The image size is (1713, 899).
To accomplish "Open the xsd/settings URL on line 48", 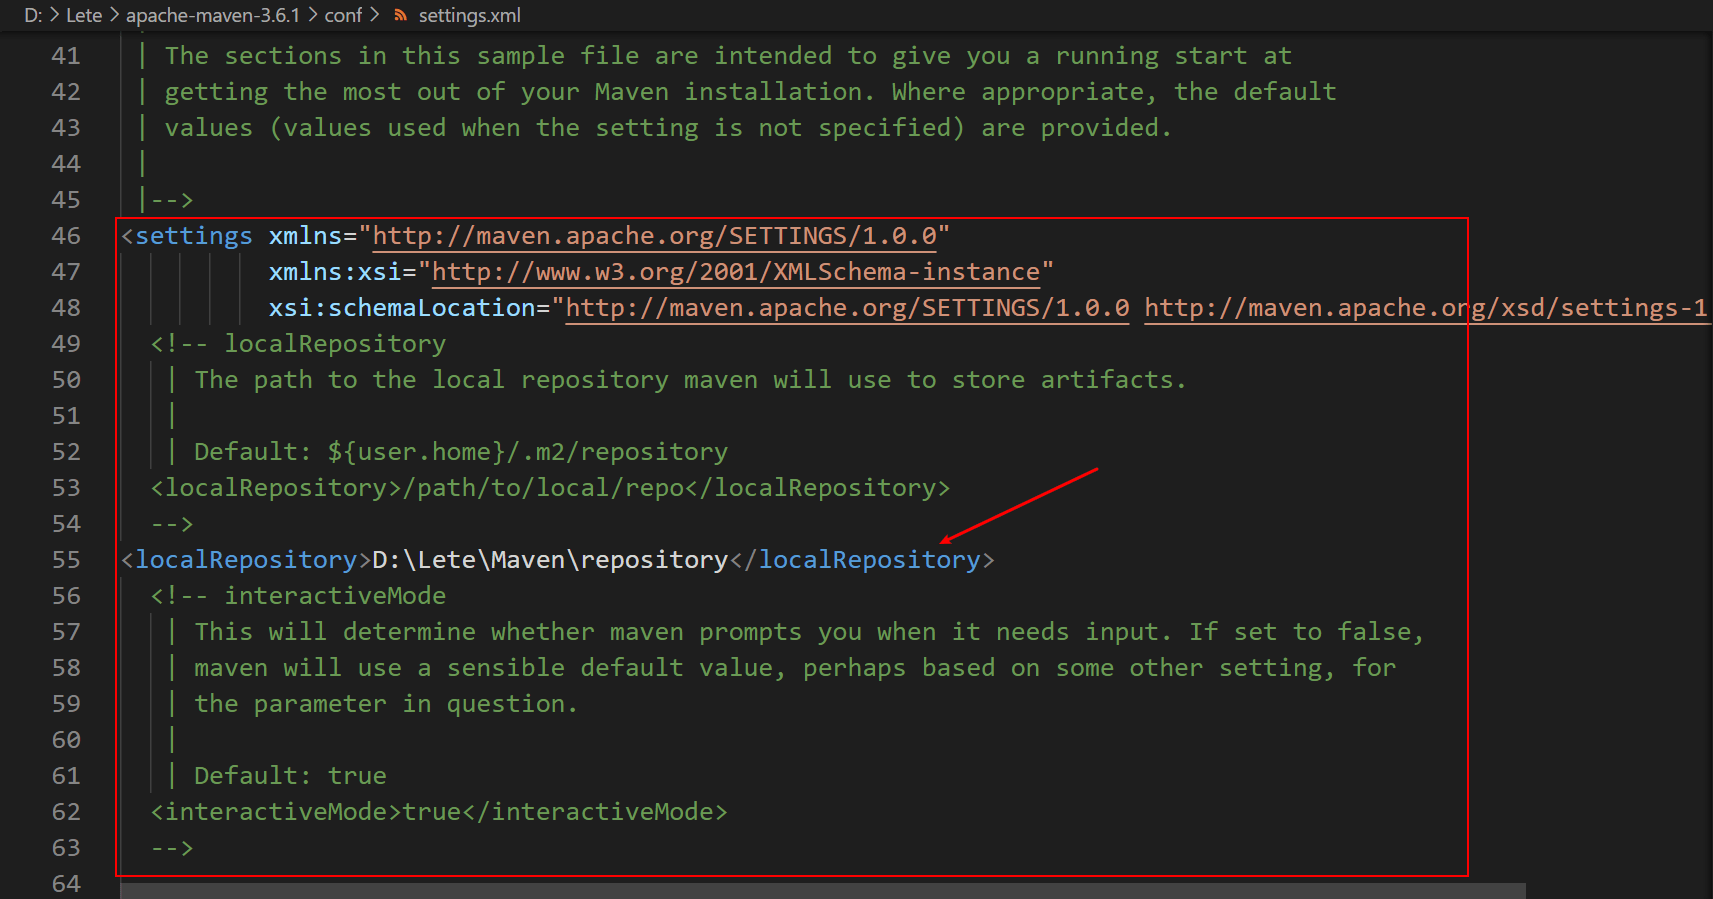I will 1425,308.
